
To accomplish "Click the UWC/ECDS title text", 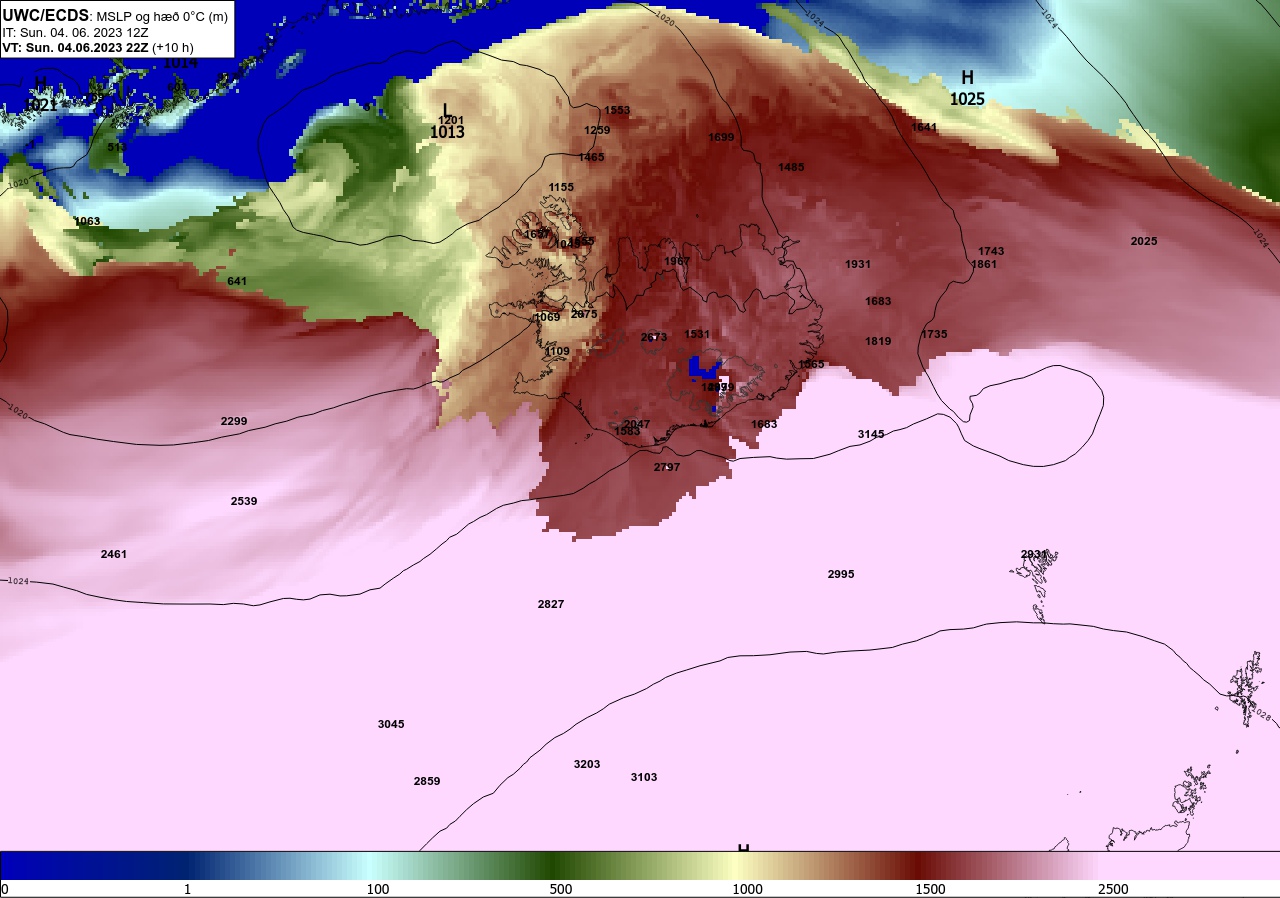I will coord(46,15).
